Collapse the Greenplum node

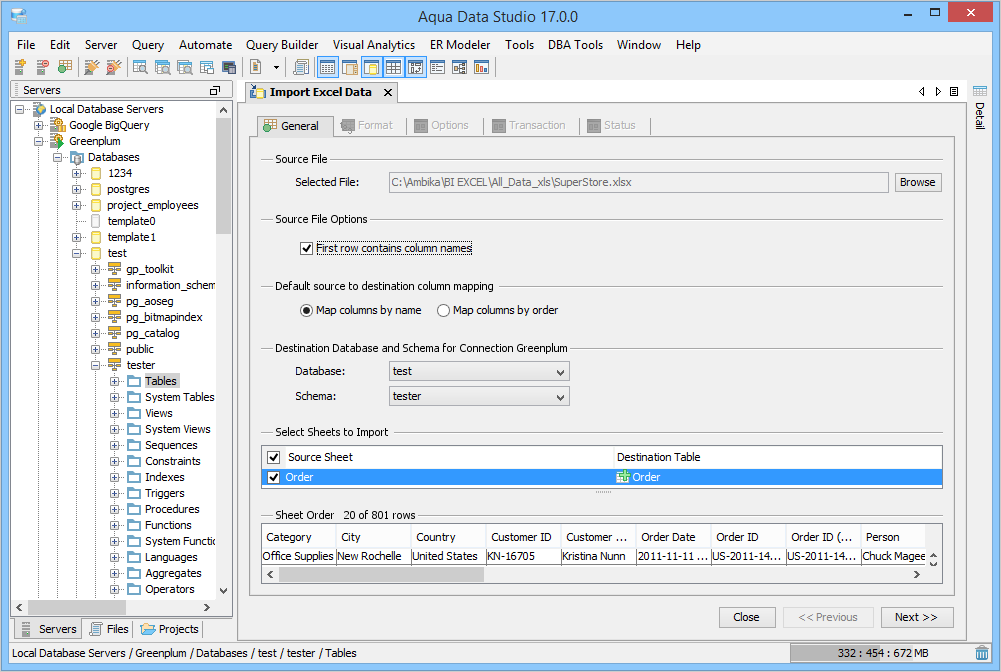coord(39,141)
